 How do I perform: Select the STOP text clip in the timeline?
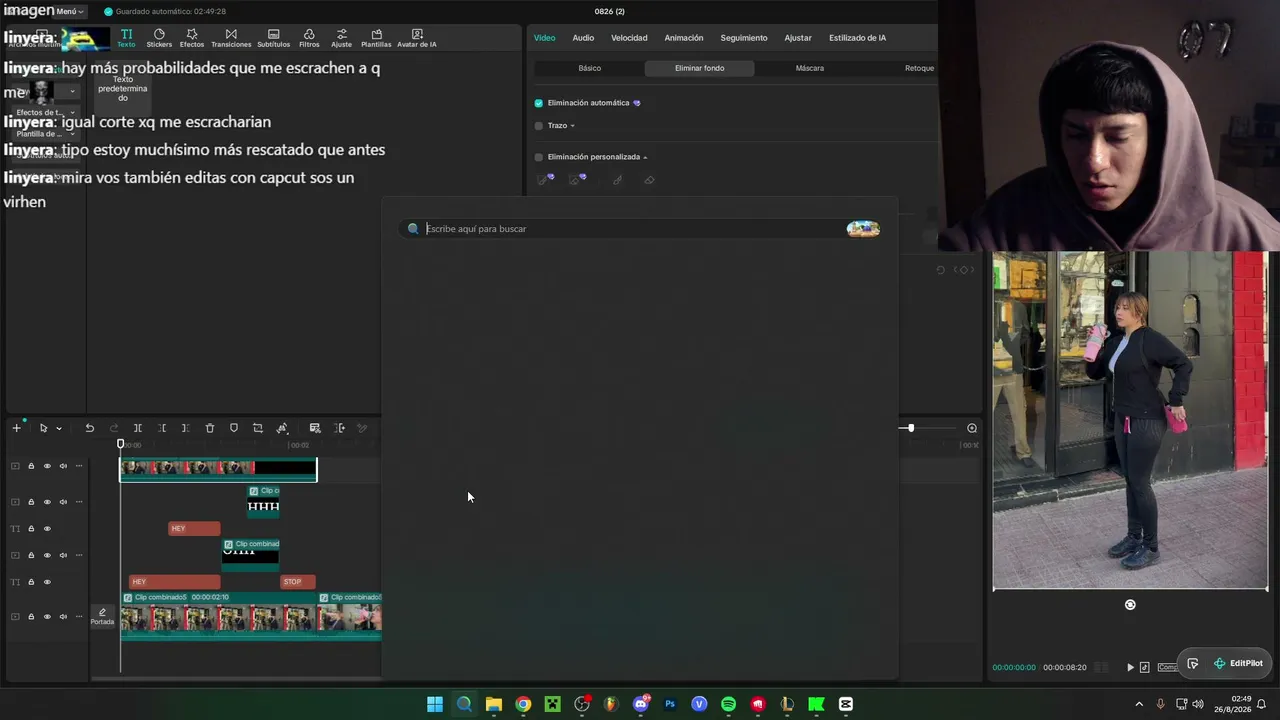298,582
